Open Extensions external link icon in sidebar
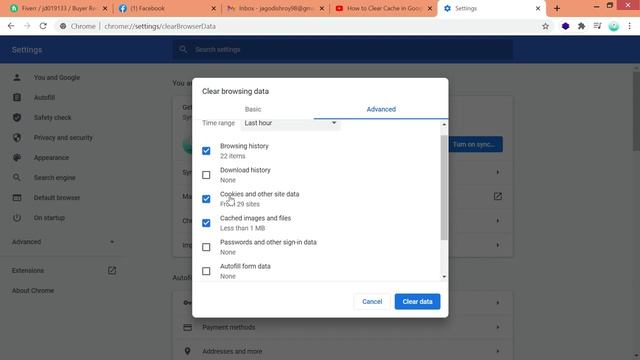 (x=112, y=270)
